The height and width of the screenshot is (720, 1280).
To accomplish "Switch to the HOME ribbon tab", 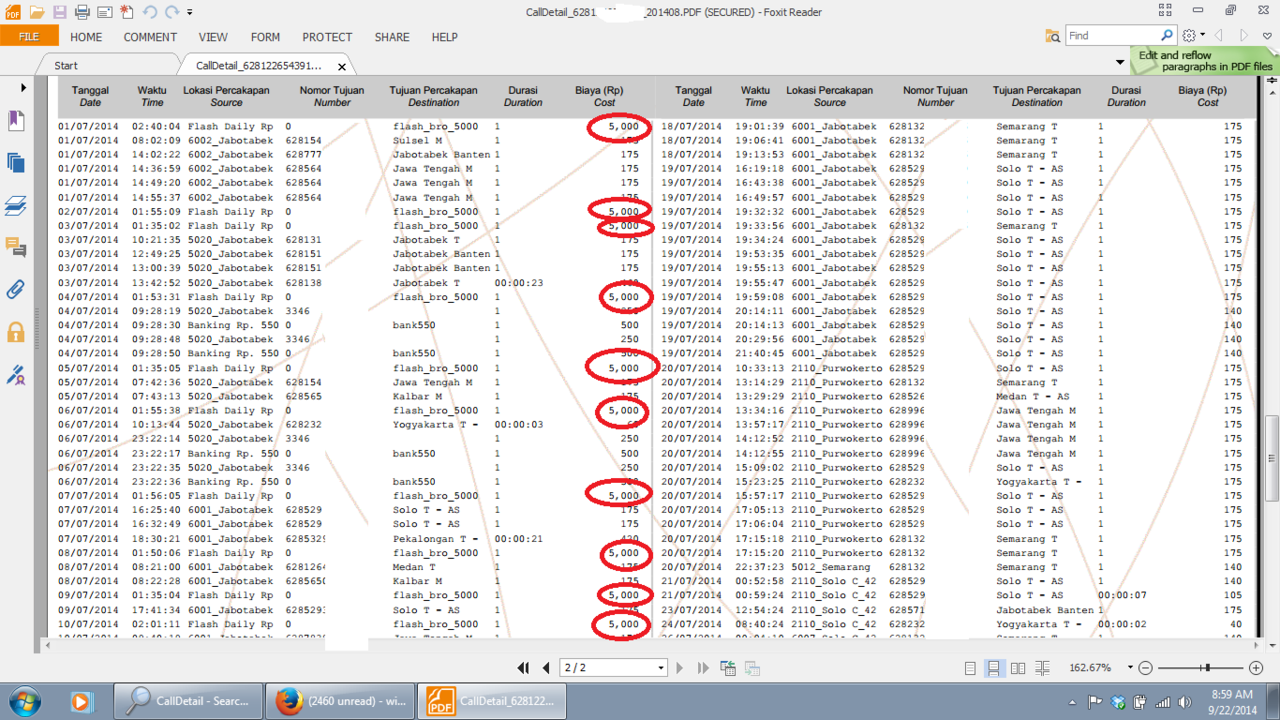I will click(86, 37).
